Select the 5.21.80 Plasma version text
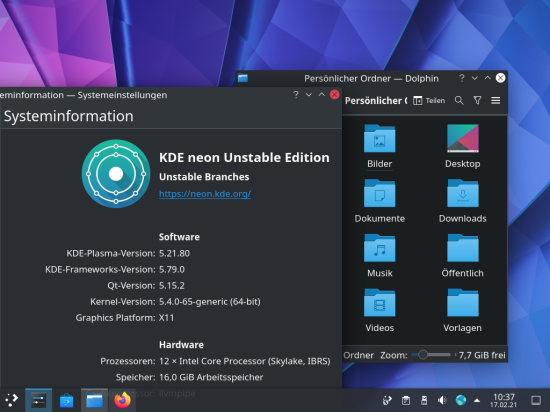This screenshot has height=412, width=550. pyautogui.click(x=174, y=253)
